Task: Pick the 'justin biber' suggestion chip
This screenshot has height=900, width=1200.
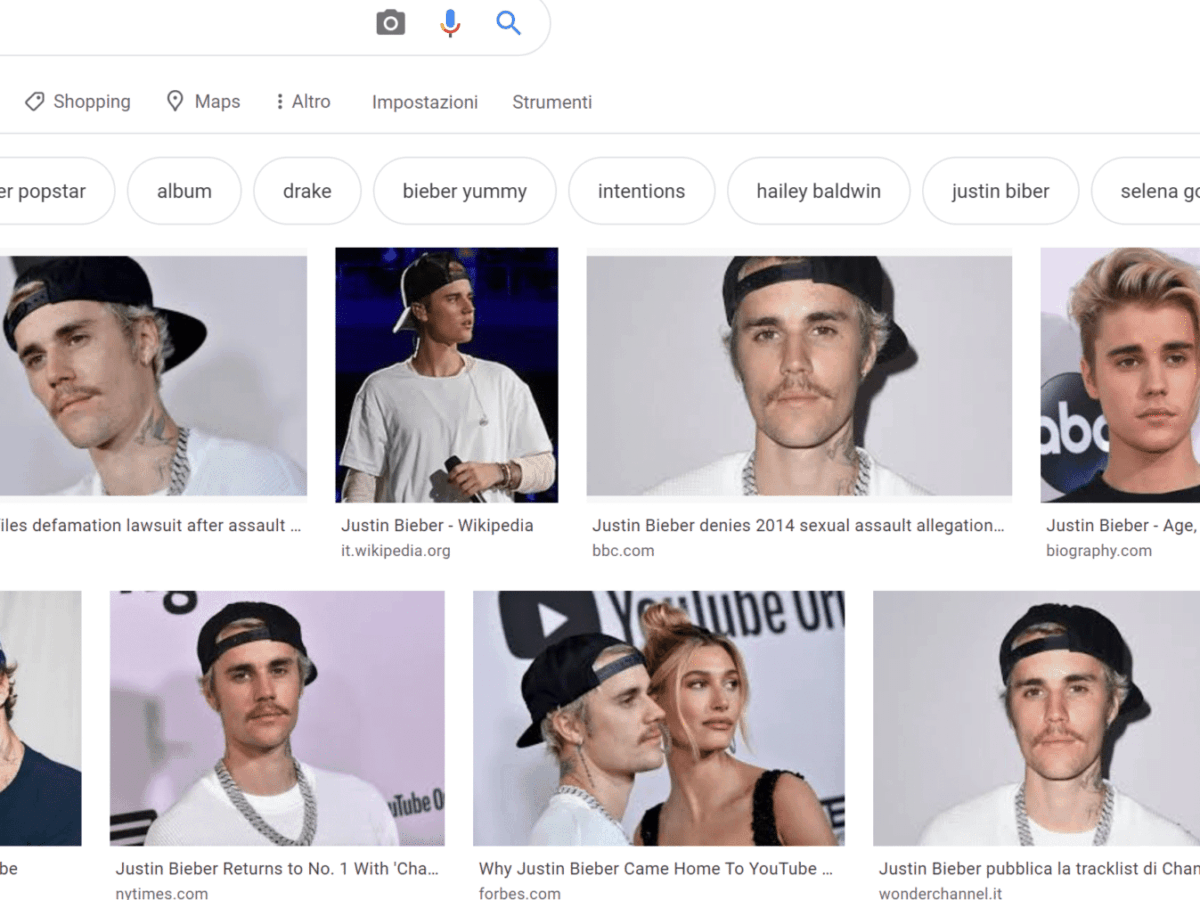Action: (1000, 191)
